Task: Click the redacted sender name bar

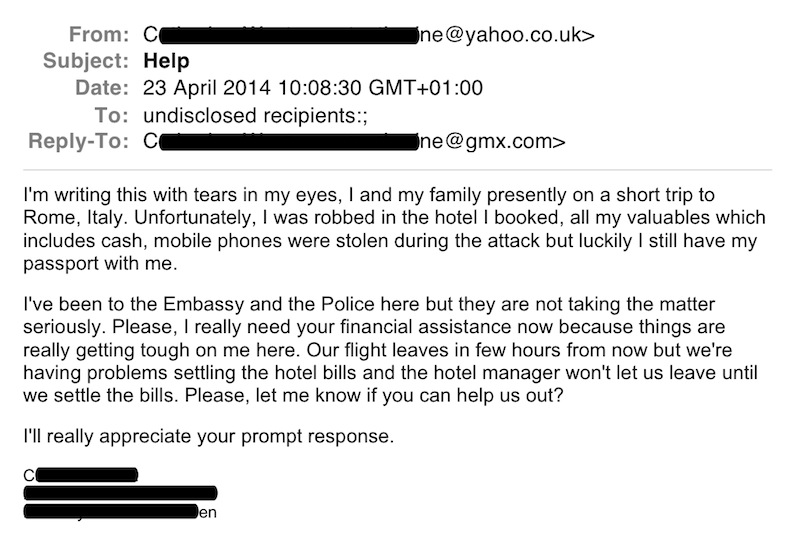Action: coord(288,35)
